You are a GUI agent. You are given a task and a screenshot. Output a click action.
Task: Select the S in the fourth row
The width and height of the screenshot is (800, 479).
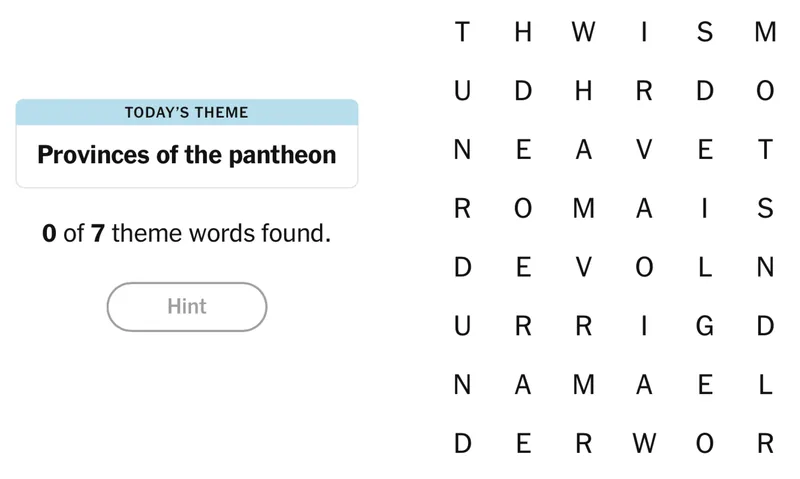coord(766,209)
